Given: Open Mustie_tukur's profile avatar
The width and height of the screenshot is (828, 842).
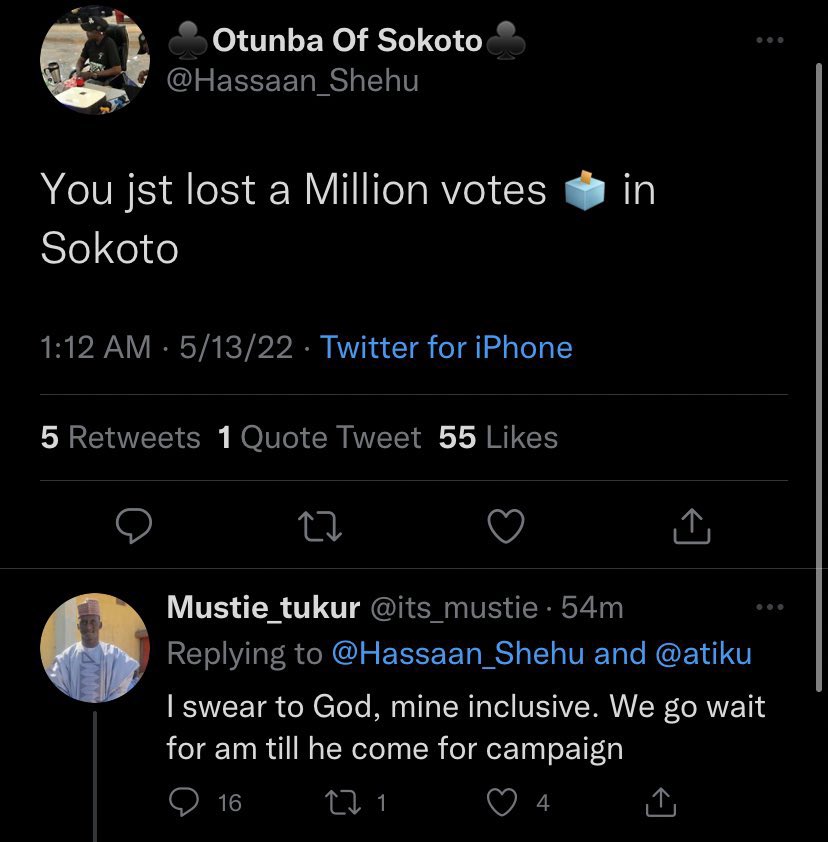Looking at the screenshot, I should (x=95, y=648).
